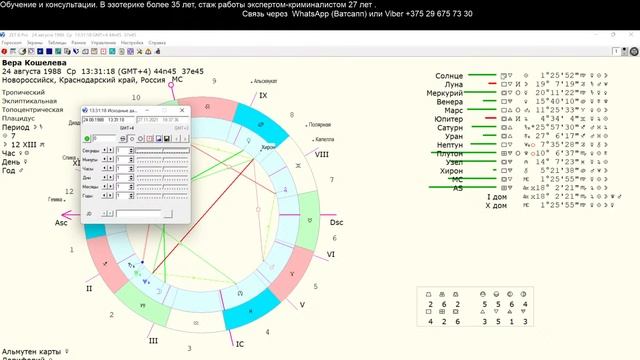
Task: Click the pink square toolbar icon
Action: coord(103,51)
